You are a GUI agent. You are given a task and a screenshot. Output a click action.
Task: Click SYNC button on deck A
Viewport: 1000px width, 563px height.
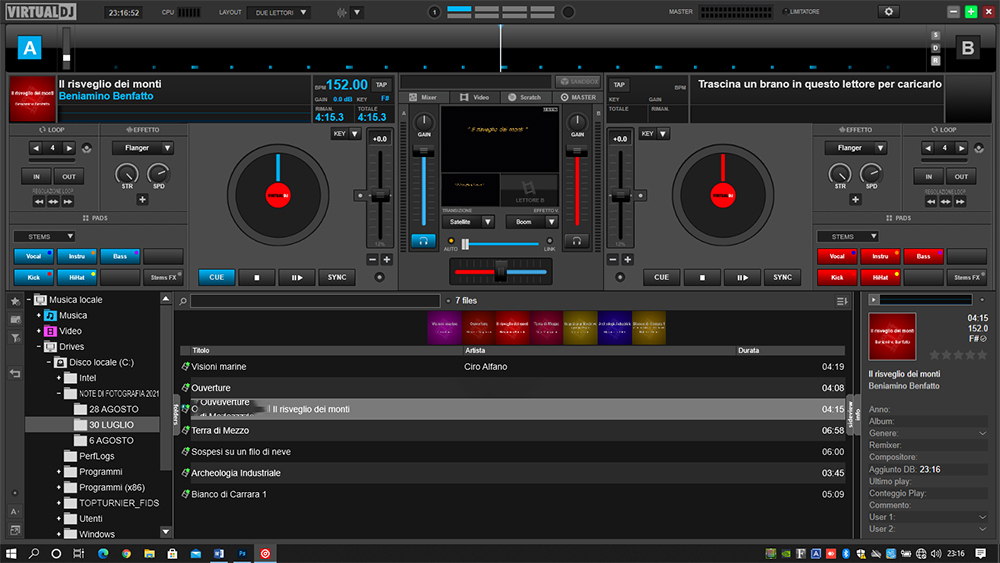337,277
